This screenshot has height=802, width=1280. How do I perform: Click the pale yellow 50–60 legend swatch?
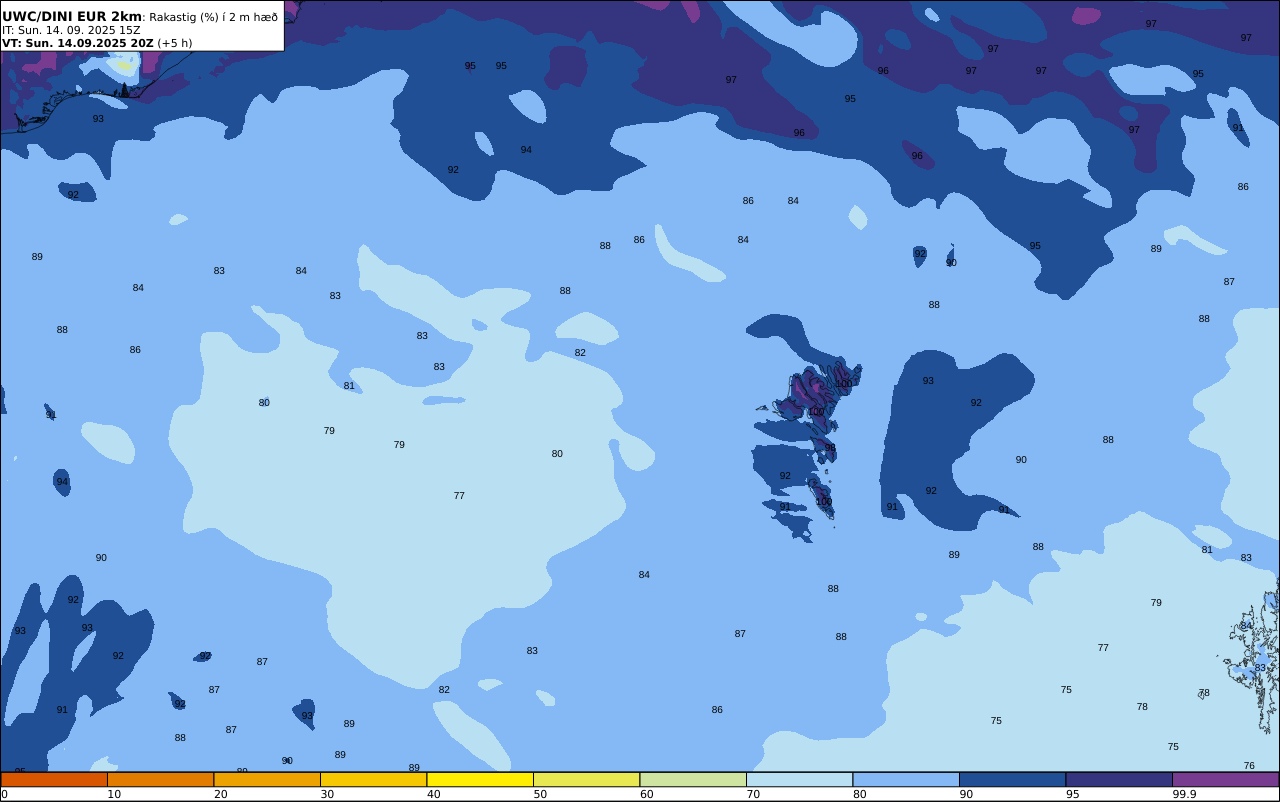tap(586, 779)
